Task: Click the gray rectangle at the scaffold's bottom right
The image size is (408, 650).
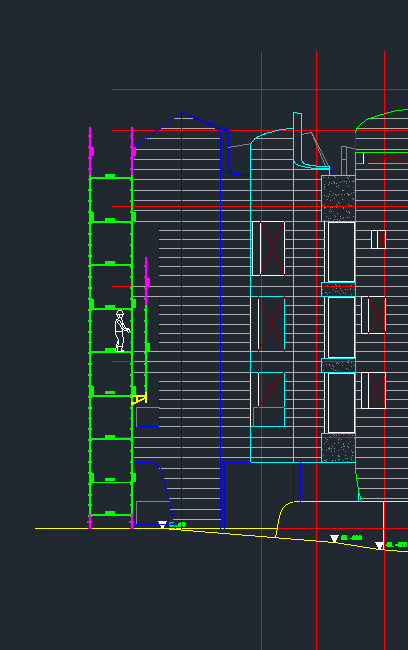Action: pyautogui.click(x=152, y=512)
